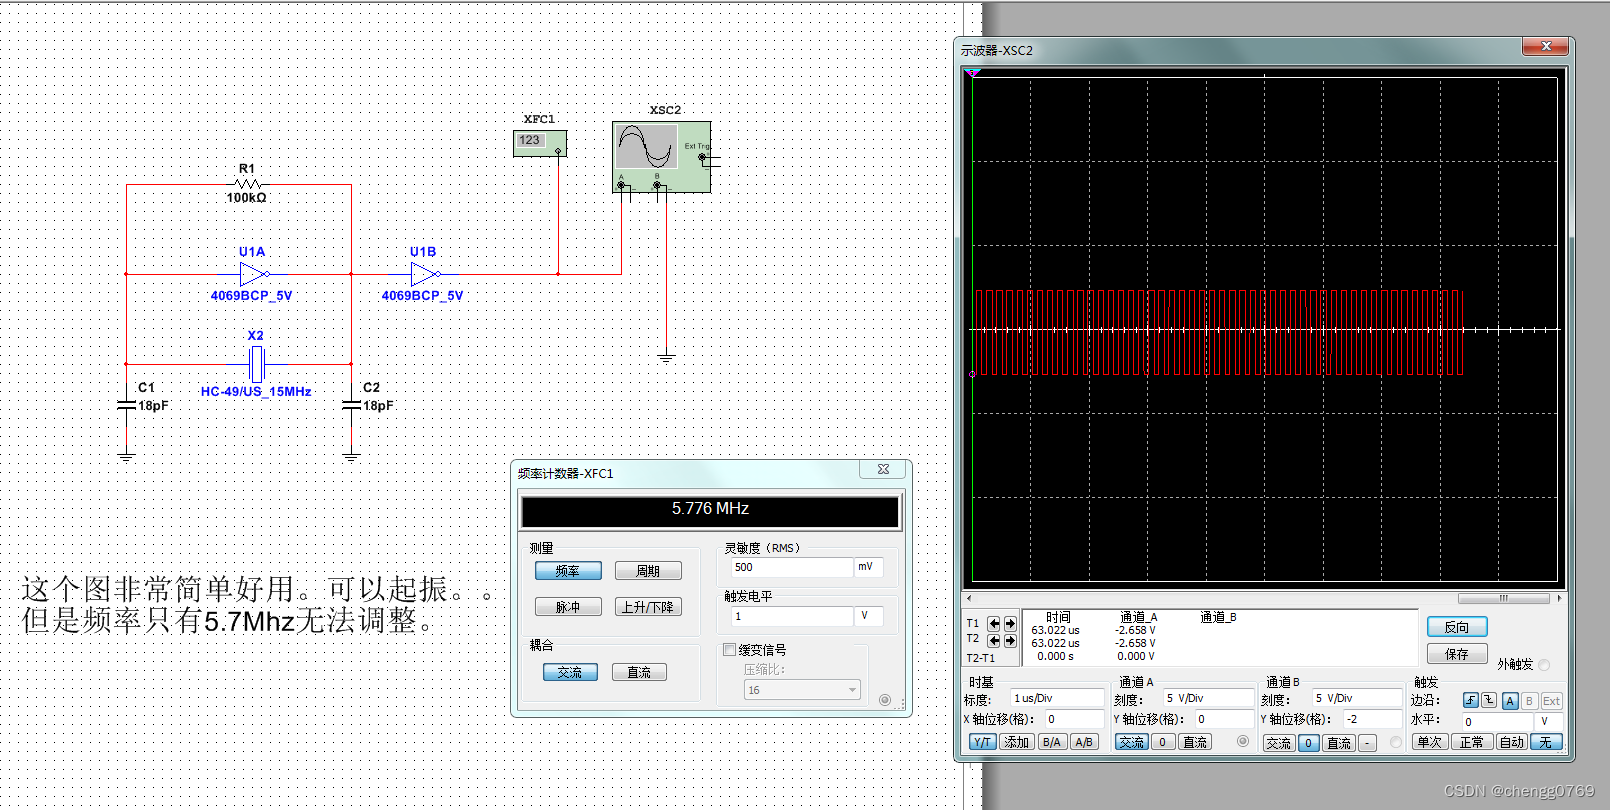Toggle Y/T display mode in oscilloscope

982,742
